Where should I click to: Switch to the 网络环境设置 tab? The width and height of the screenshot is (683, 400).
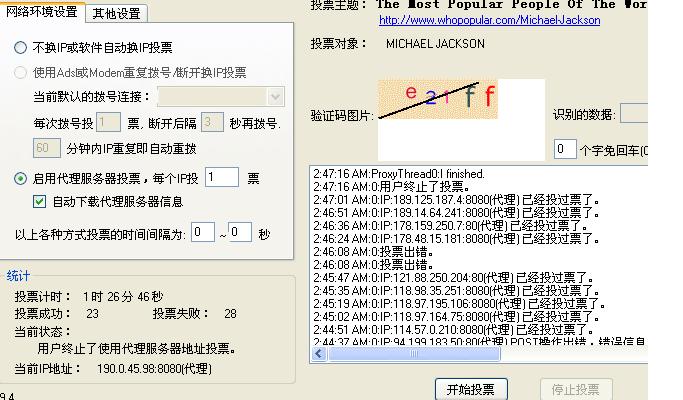point(42,12)
